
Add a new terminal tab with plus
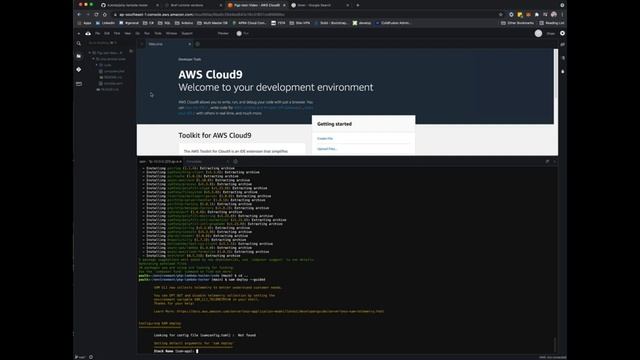pyautogui.click(x=236, y=162)
